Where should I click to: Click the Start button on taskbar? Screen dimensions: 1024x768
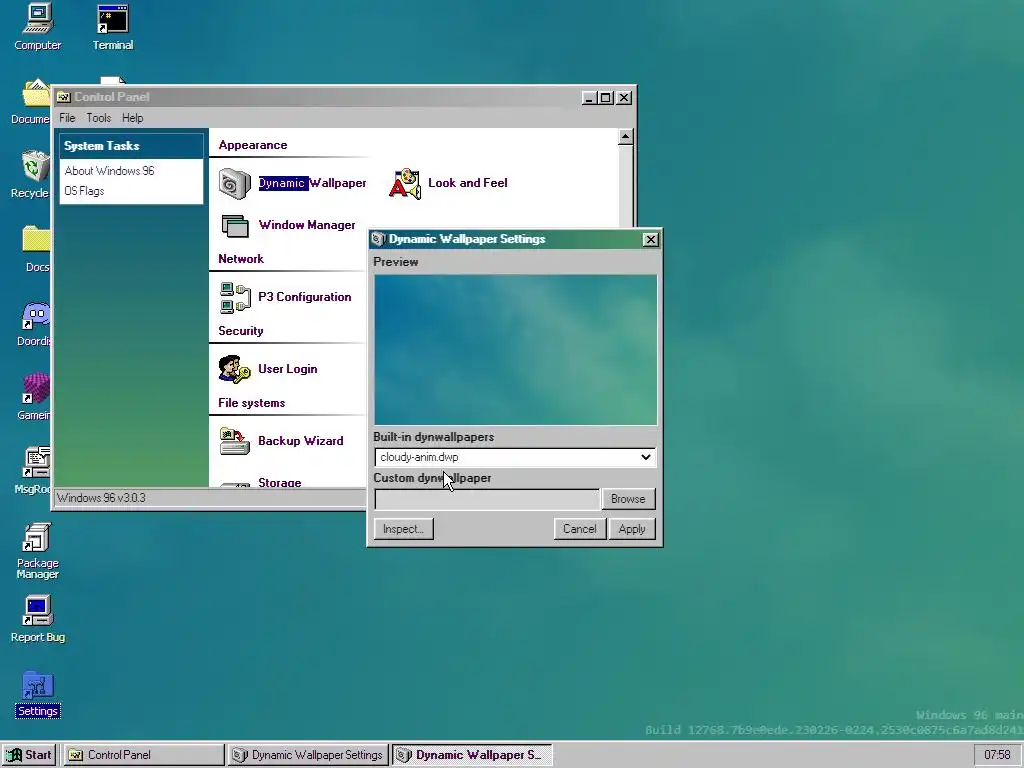point(29,755)
